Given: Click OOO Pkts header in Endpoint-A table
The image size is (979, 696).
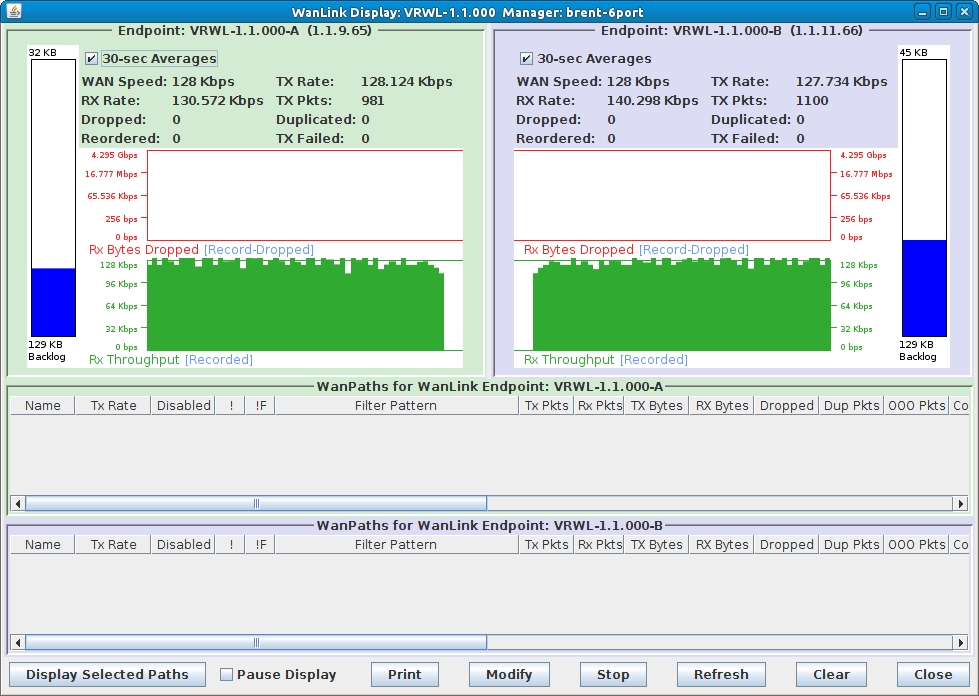Looking at the screenshot, I should pos(917,406).
